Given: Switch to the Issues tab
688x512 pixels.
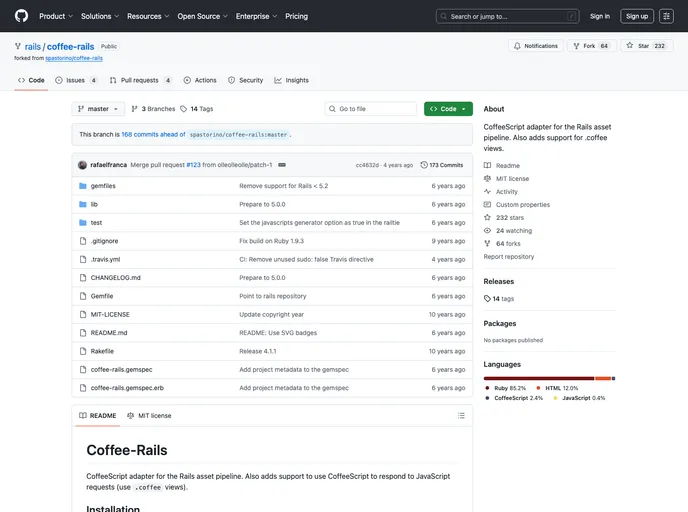Looking at the screenshot, I should click(x=76, y=80).
